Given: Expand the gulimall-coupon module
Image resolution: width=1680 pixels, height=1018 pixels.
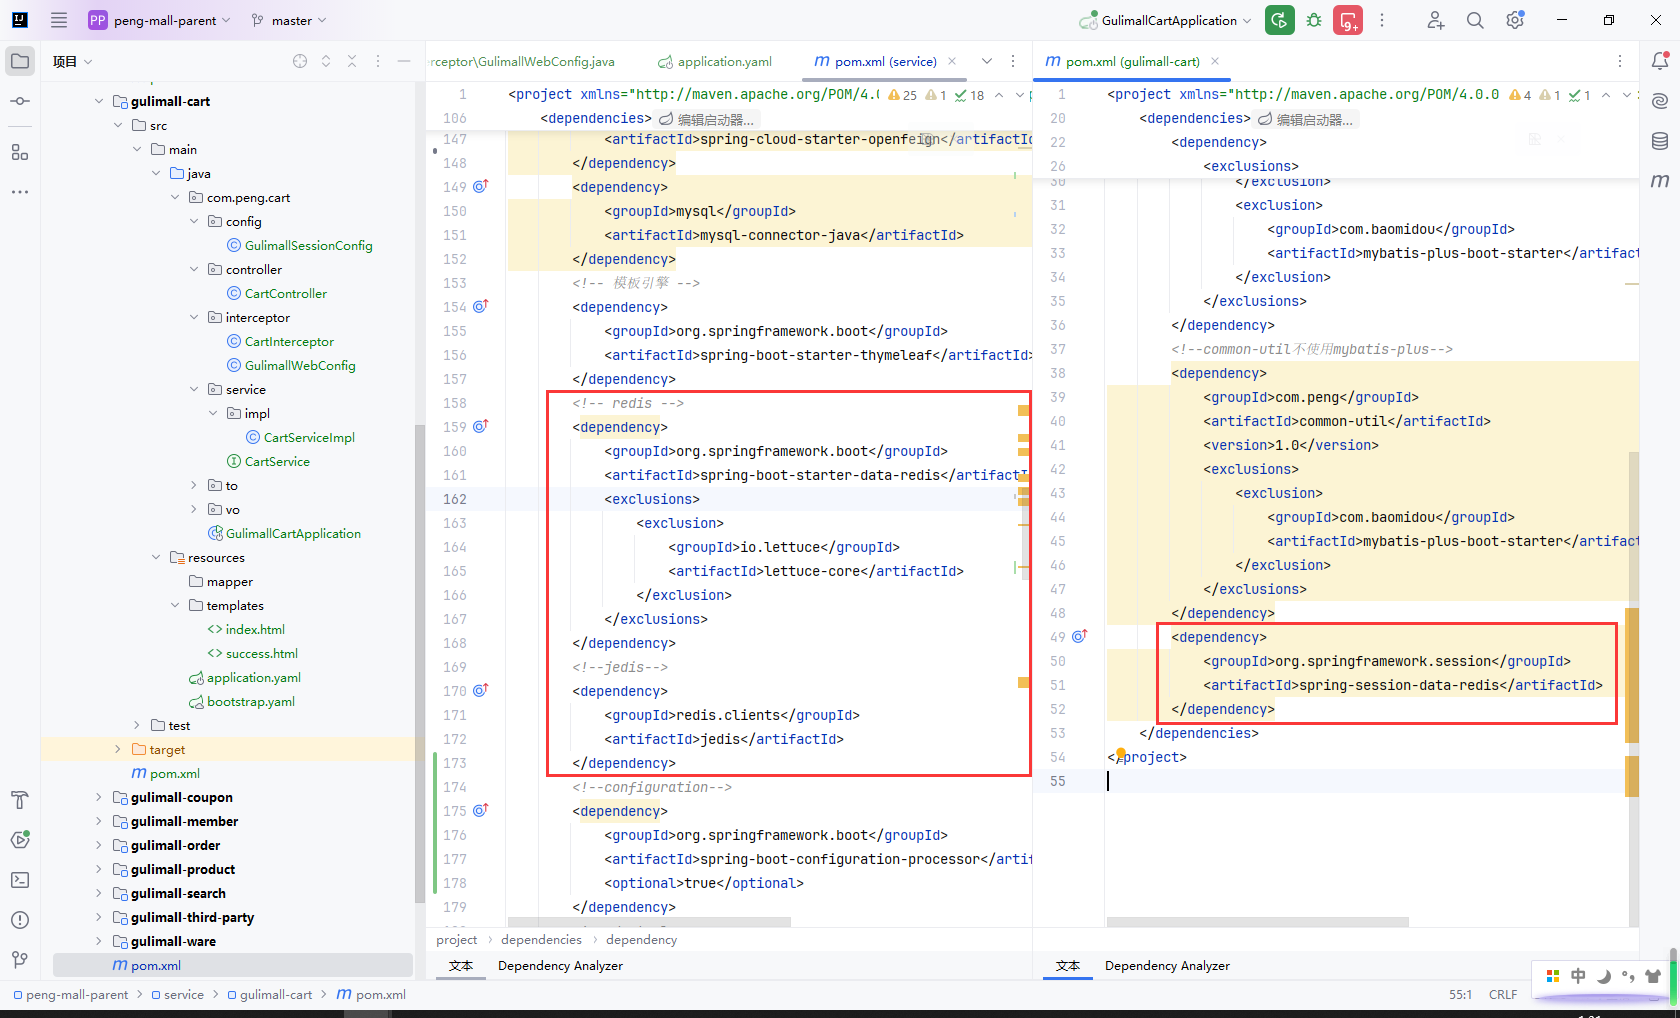Looking at the screenshot, I should [99, 797].
